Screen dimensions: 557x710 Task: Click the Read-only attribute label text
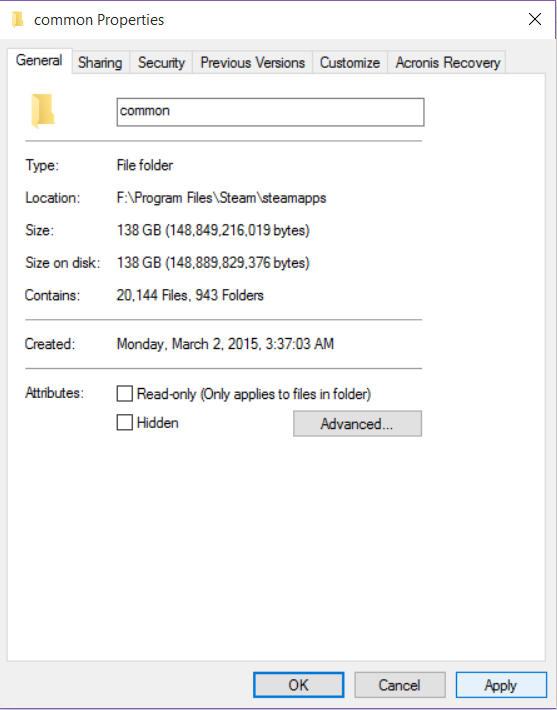[x=254, y=394]
